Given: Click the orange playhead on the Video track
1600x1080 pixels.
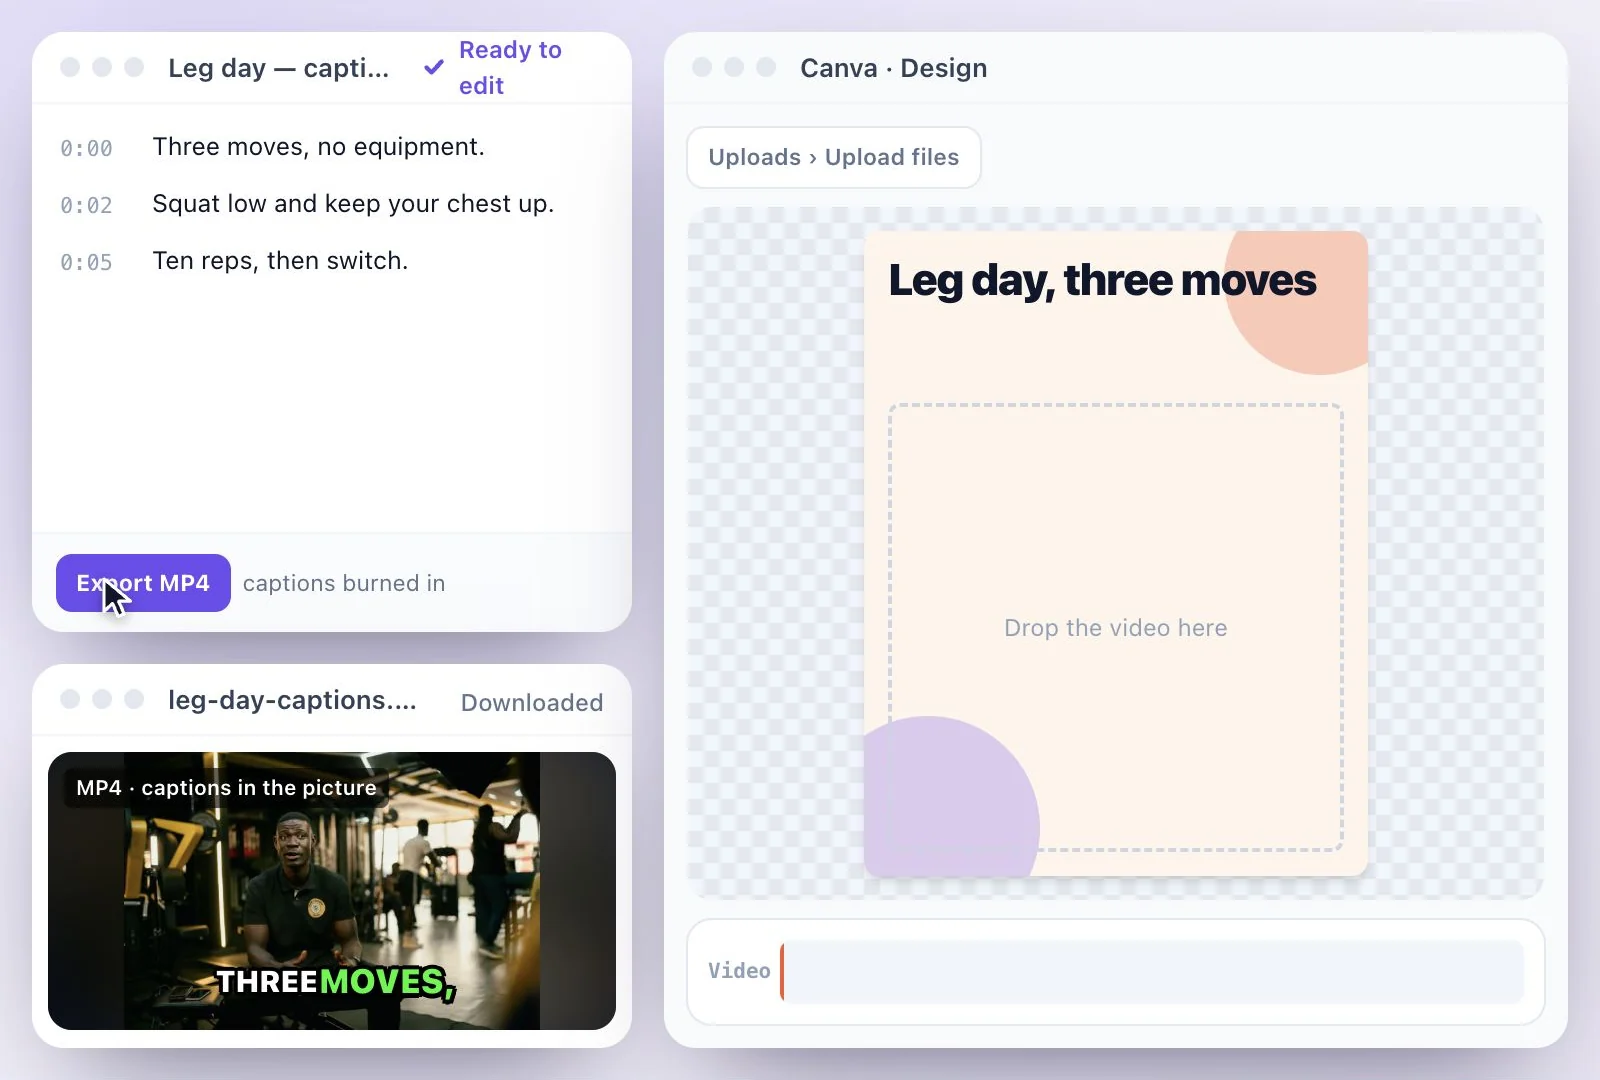Looking at the screenshot, I should click(x=782, y=971).
